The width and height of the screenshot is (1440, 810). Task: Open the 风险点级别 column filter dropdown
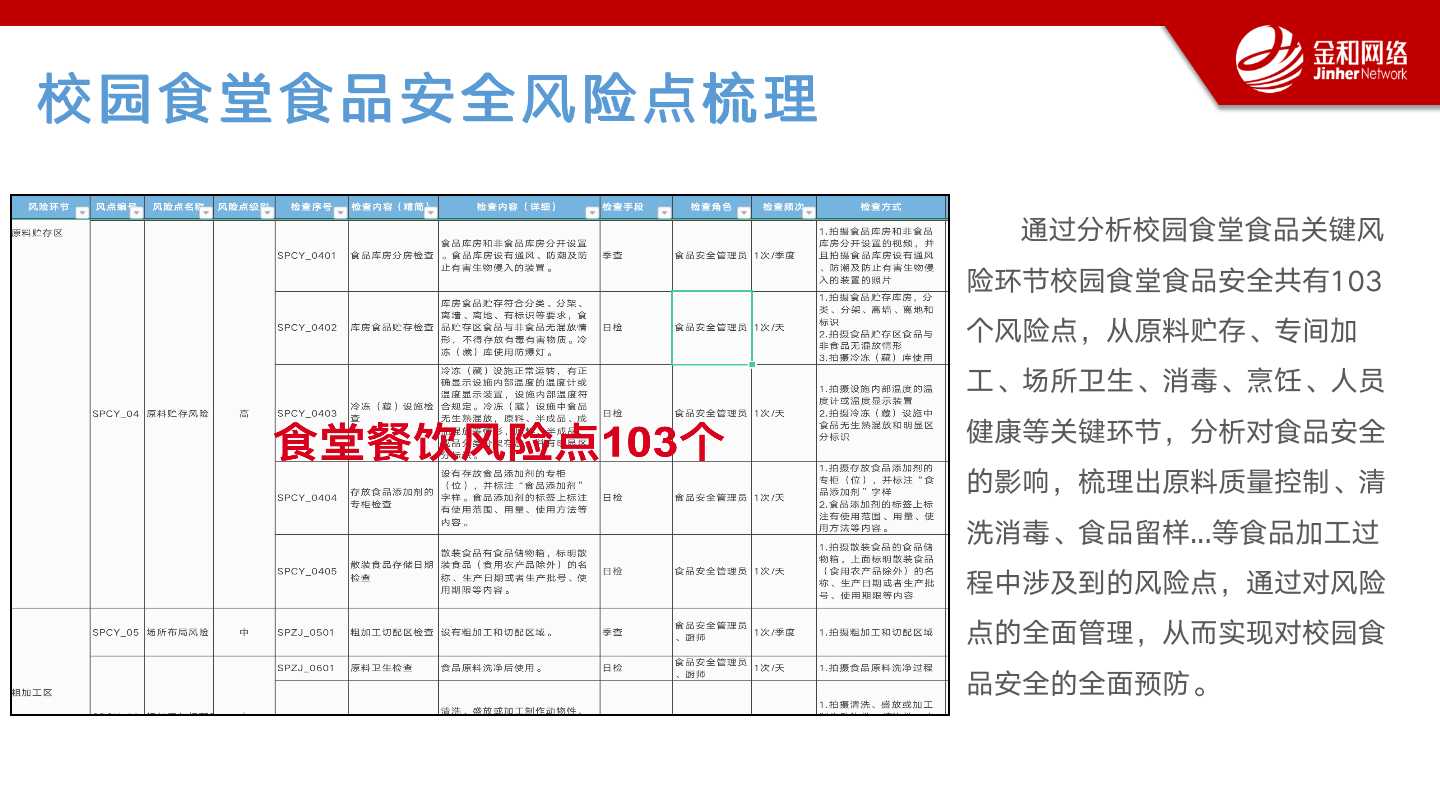(266, 212)
